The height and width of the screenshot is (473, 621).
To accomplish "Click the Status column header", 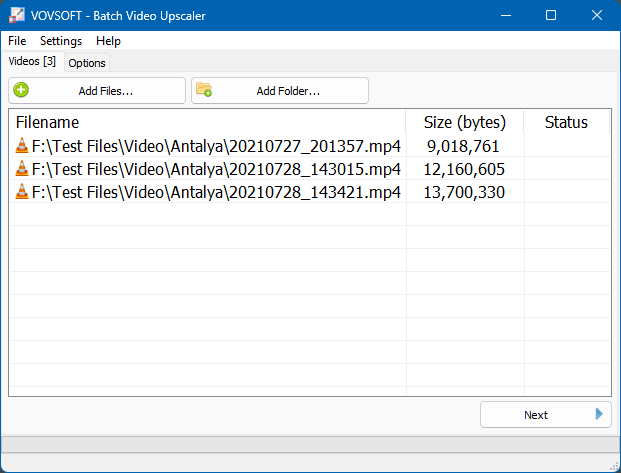I will [566, 122].
